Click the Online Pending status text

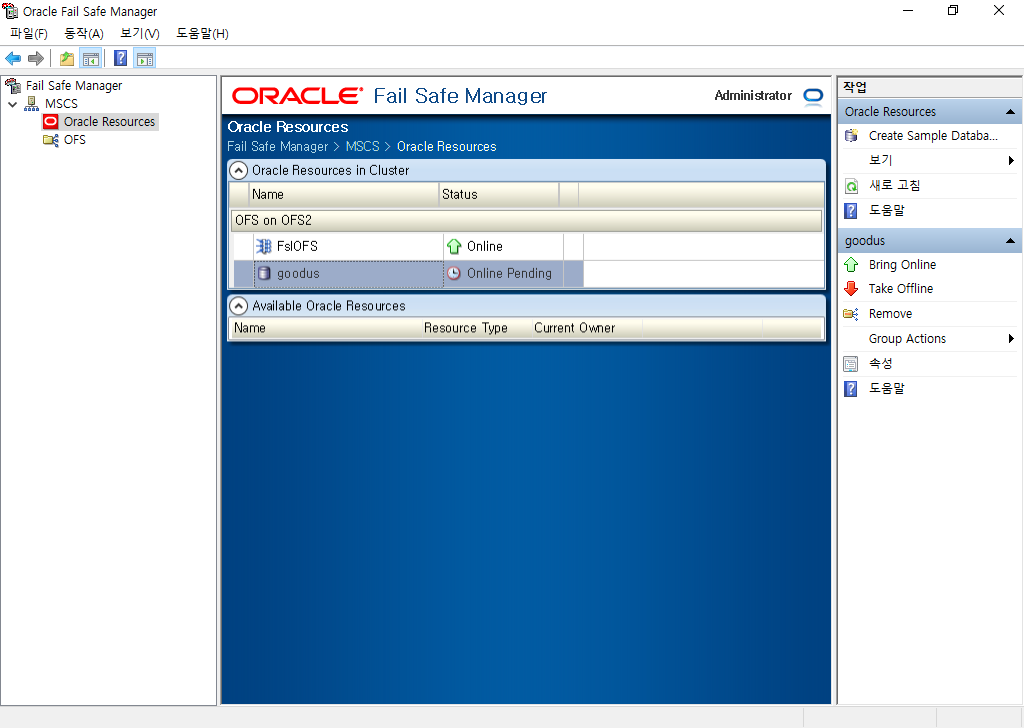pos(509,273)
